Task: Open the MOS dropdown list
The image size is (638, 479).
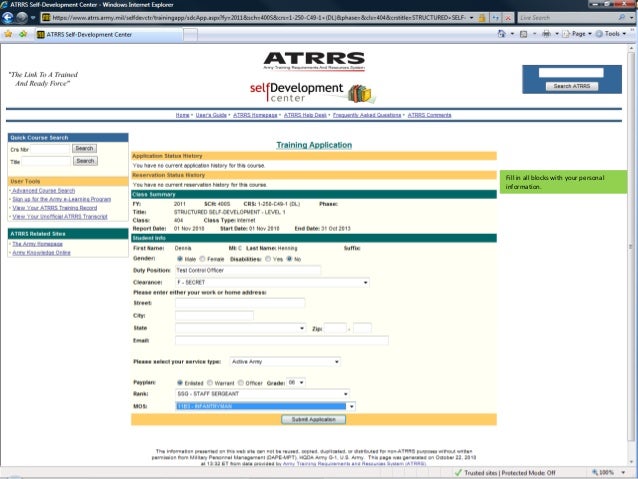Action: coord(265,406)
